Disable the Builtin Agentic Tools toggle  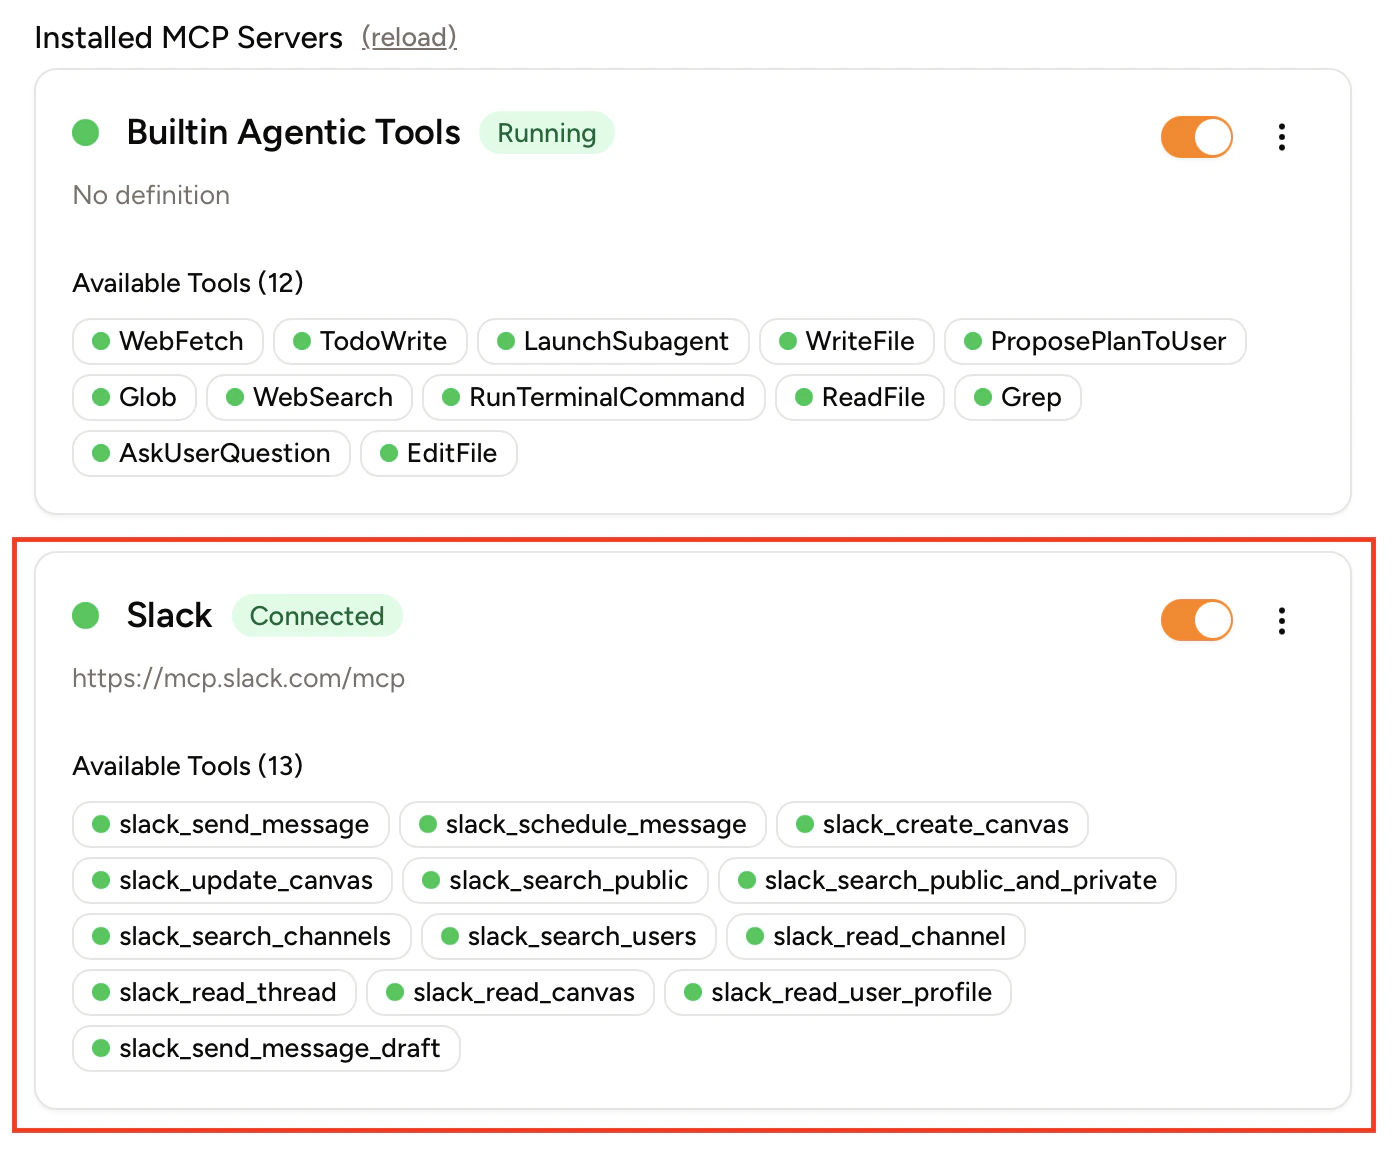pyautogui.click(x=1196, y=137)
